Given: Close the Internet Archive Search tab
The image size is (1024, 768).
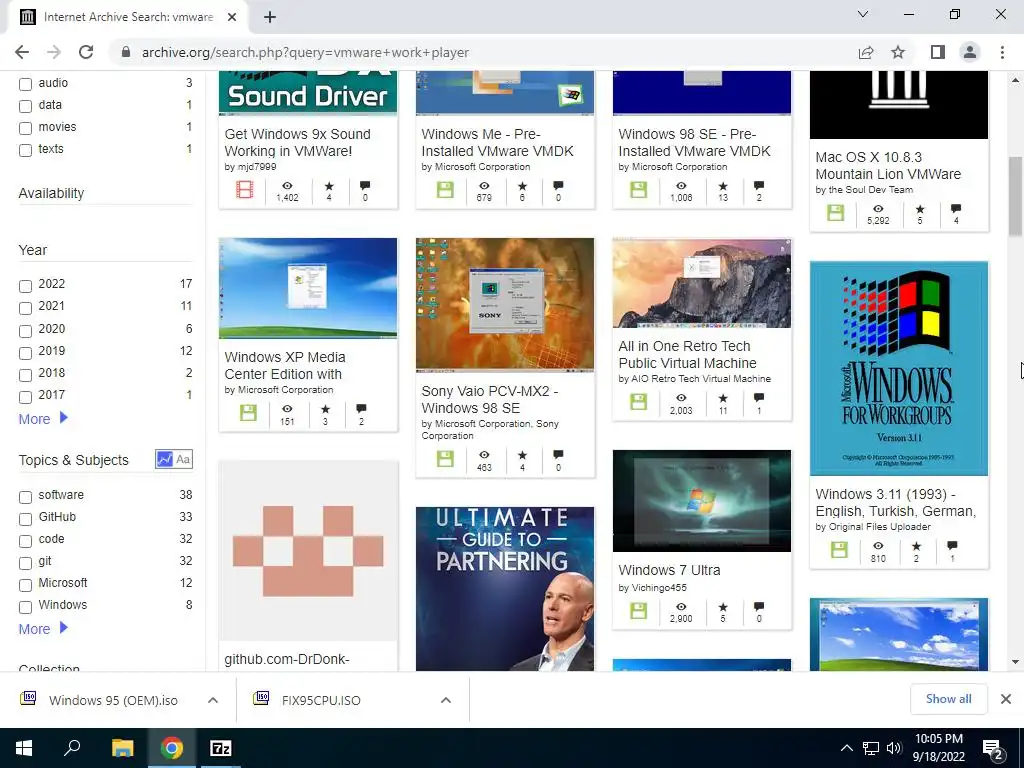Looking at the screenshot, I should pos(232,17).
